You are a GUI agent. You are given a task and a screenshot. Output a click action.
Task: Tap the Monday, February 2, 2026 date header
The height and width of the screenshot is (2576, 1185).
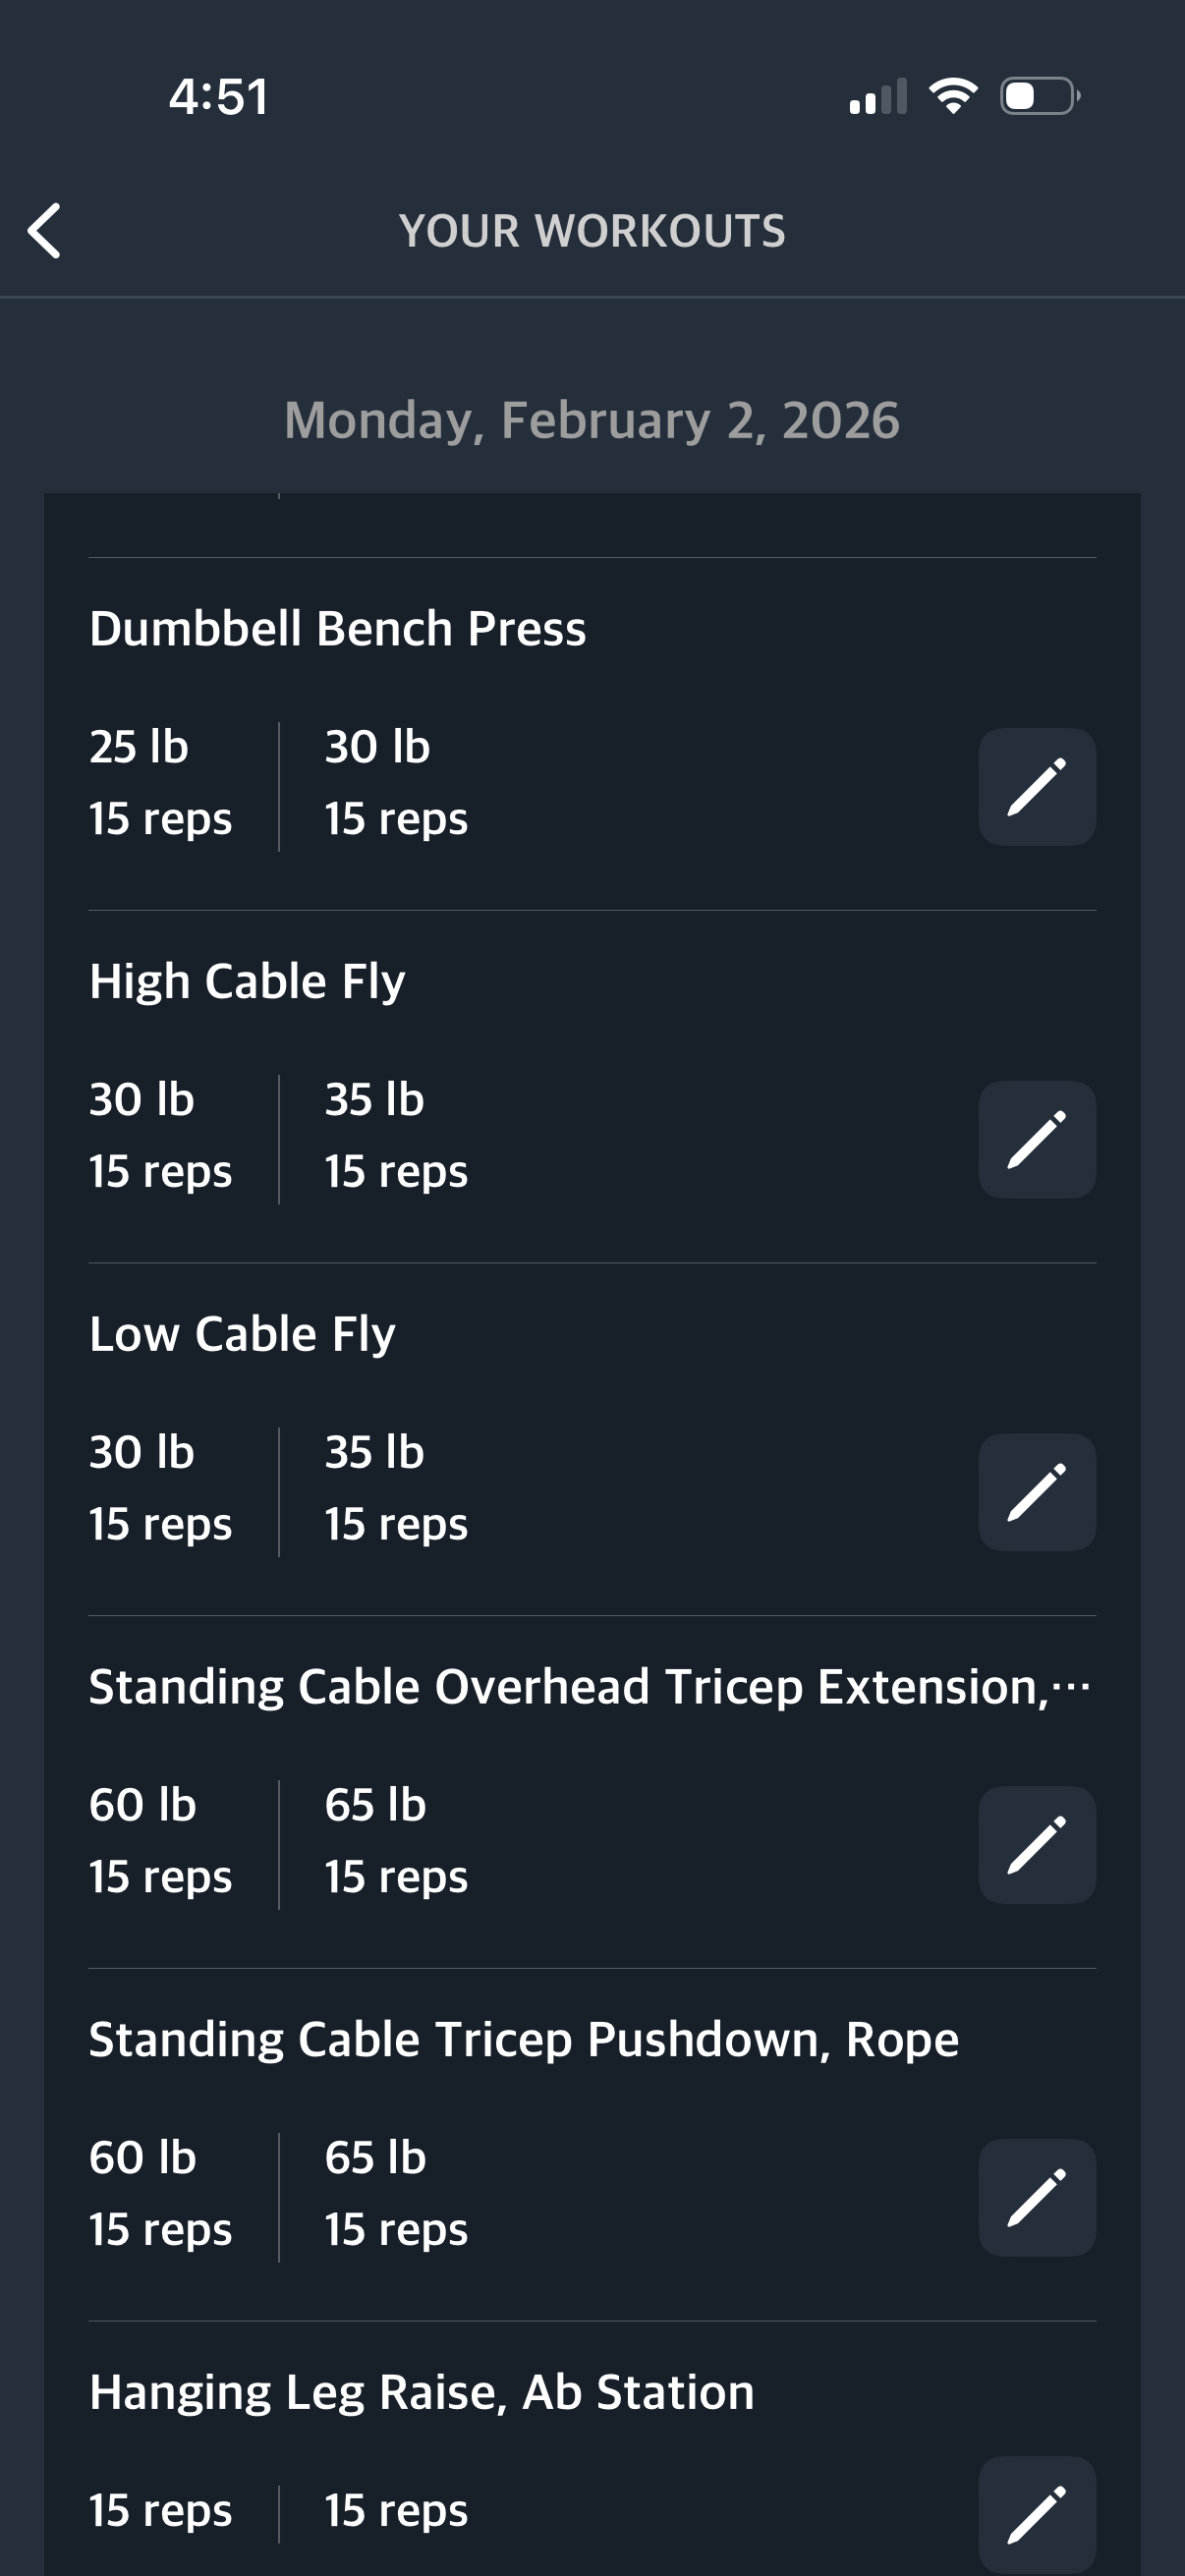click(592, 420)
